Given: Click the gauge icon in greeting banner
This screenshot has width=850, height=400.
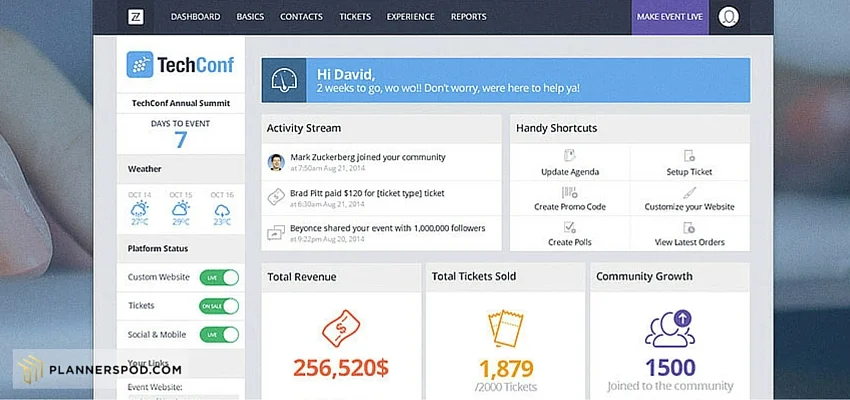Looking at the screenshot, I should tap(284, 80).
